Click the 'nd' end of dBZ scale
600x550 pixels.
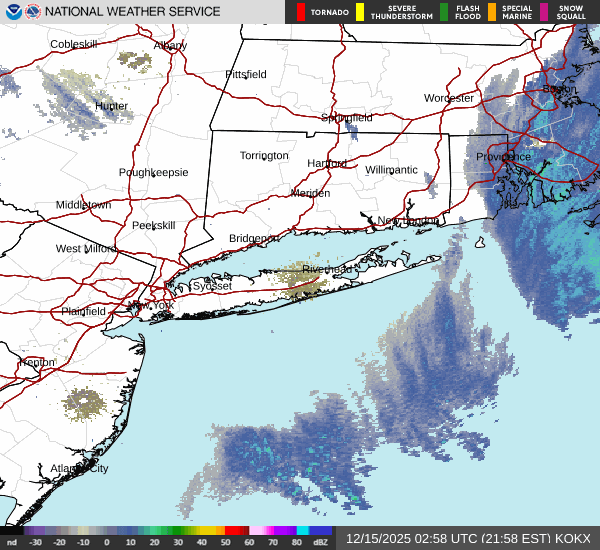click(x=11, y=541)
